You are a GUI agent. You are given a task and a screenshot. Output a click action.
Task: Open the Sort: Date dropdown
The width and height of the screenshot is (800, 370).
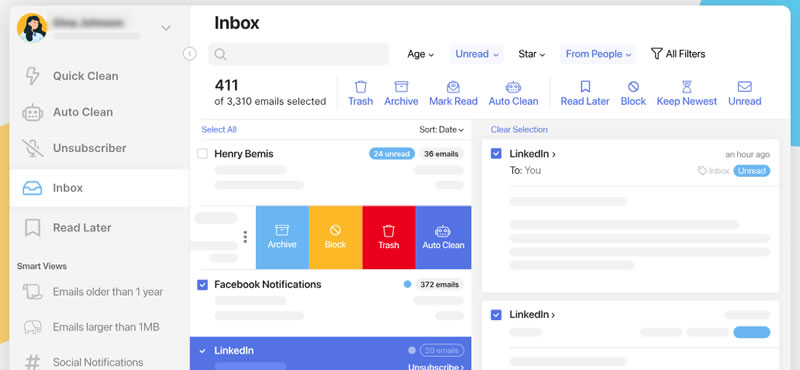pos(442,130)
